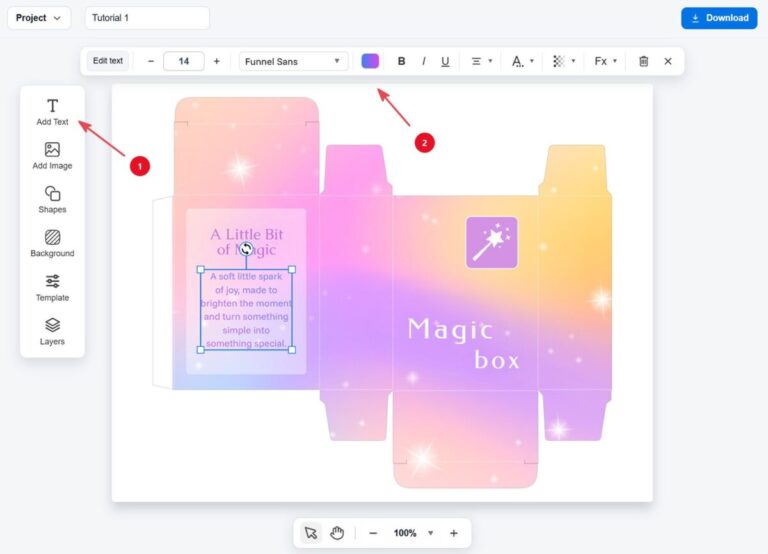Image resolution: width=768 pixels, height=554 pixels.
Task: Click the magic wand icon on the box
Action: 492,242
